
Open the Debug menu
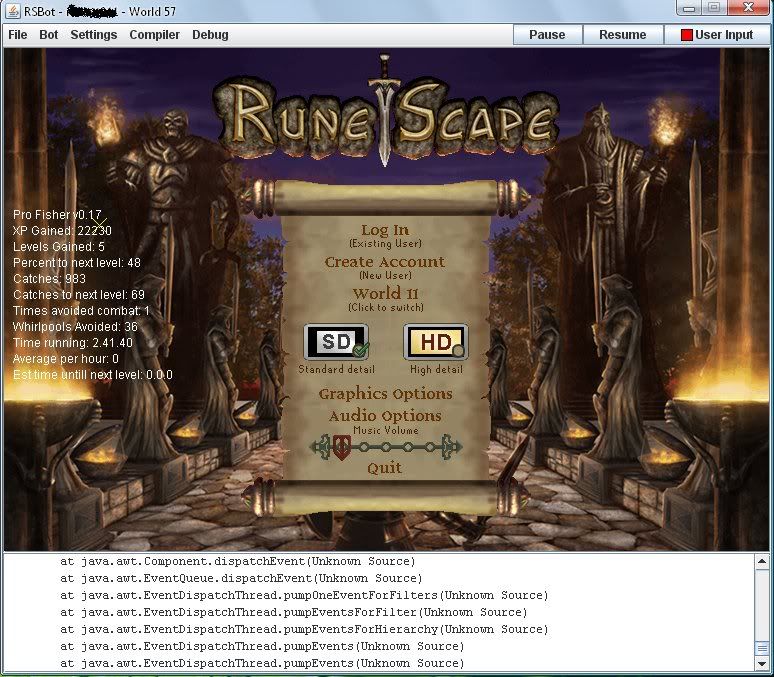point(210,35)
